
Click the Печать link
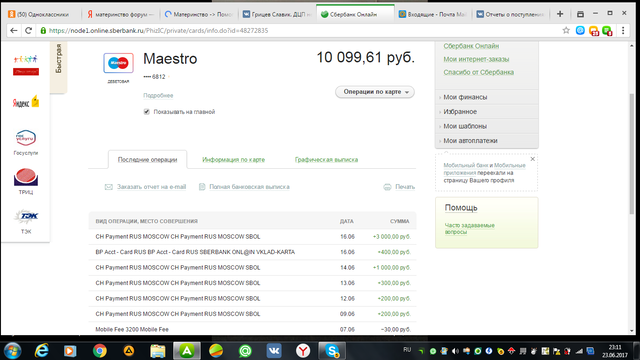click(405, 187)
